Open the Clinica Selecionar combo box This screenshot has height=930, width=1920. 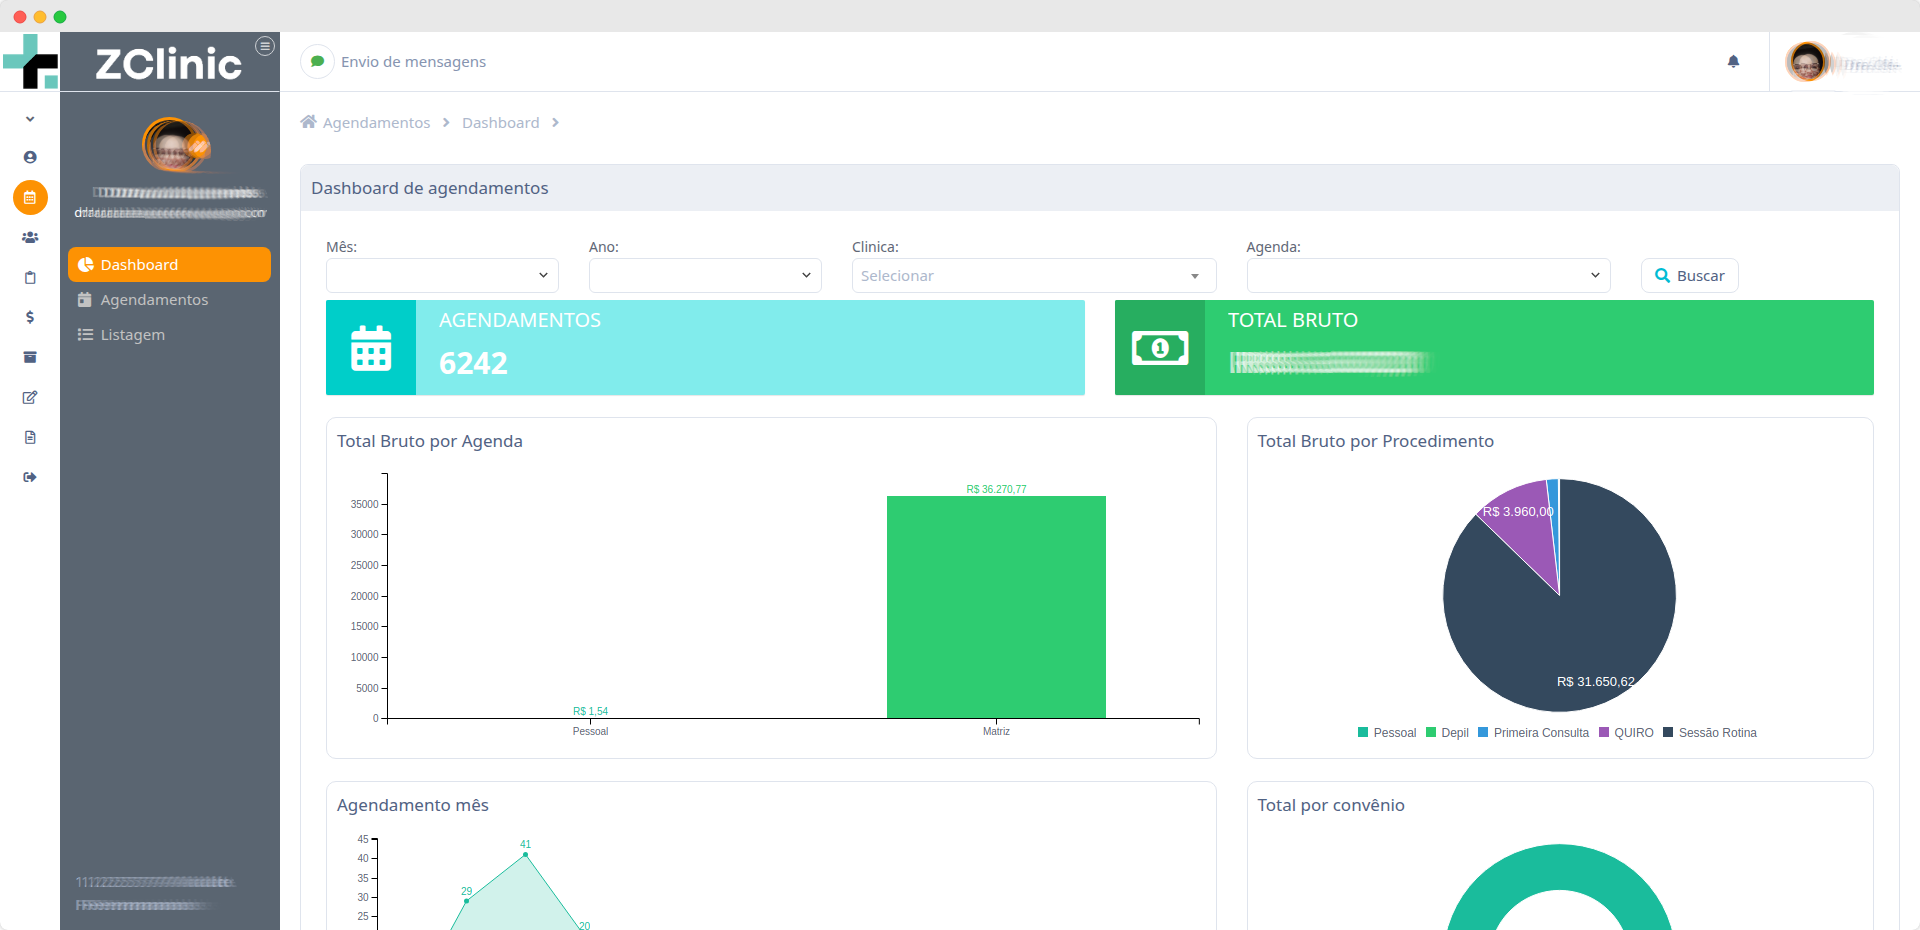1034,275
